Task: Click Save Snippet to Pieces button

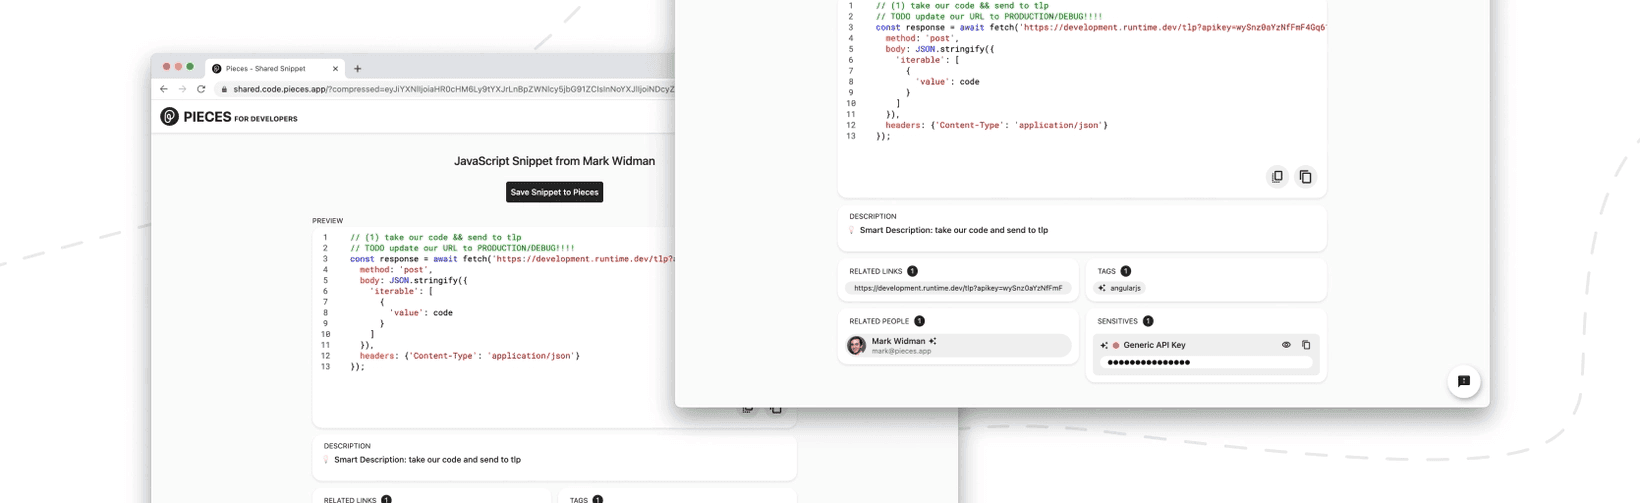Action: tap(554, 192)
